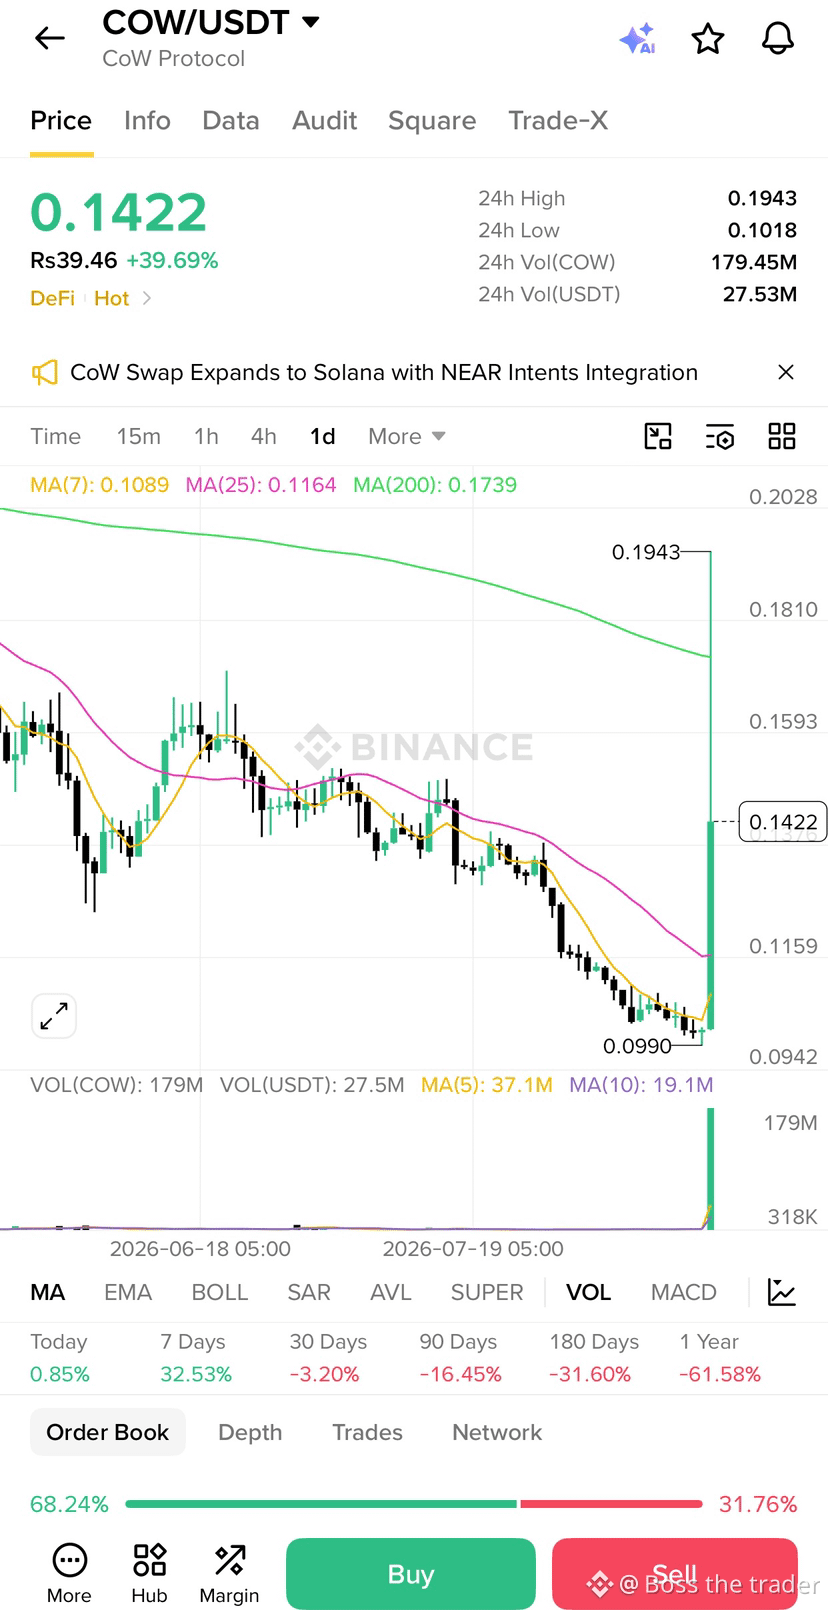828x1610 pixels.
Task: Open the AI sparkle assistant icon
Action: click(637, 39)
